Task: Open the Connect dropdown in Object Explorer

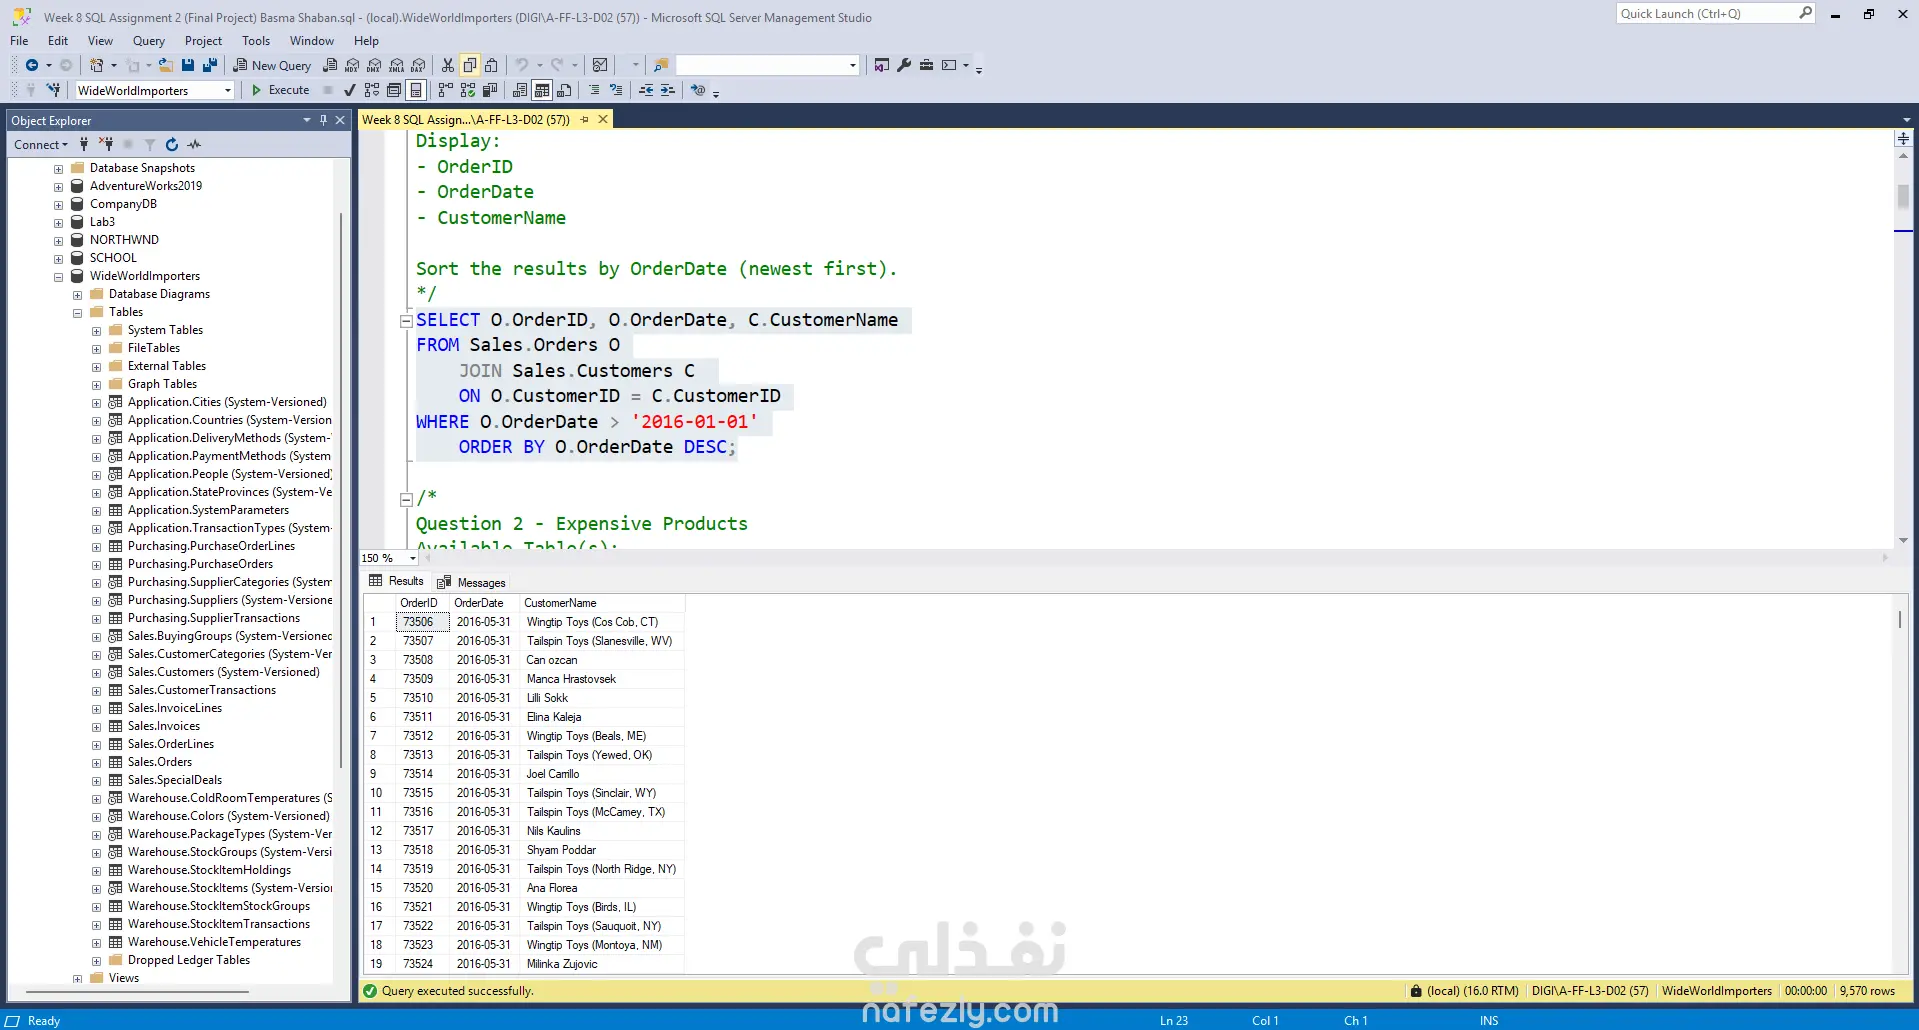Action: tap(41, 145)
